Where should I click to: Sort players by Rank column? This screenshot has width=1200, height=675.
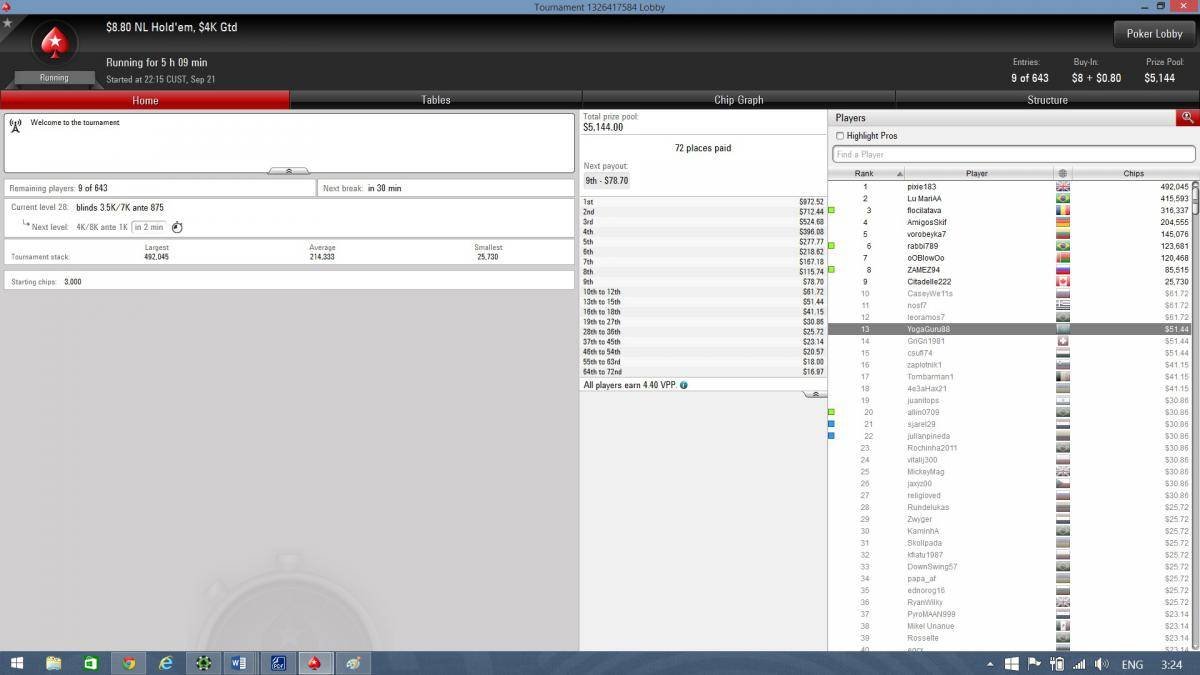click(866, 174)
